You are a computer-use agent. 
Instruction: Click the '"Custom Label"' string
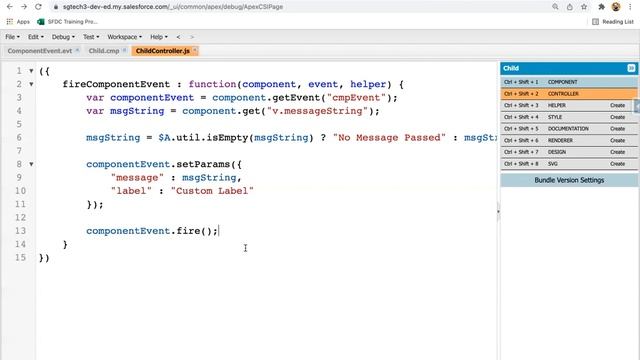click(x=212, y=191)
